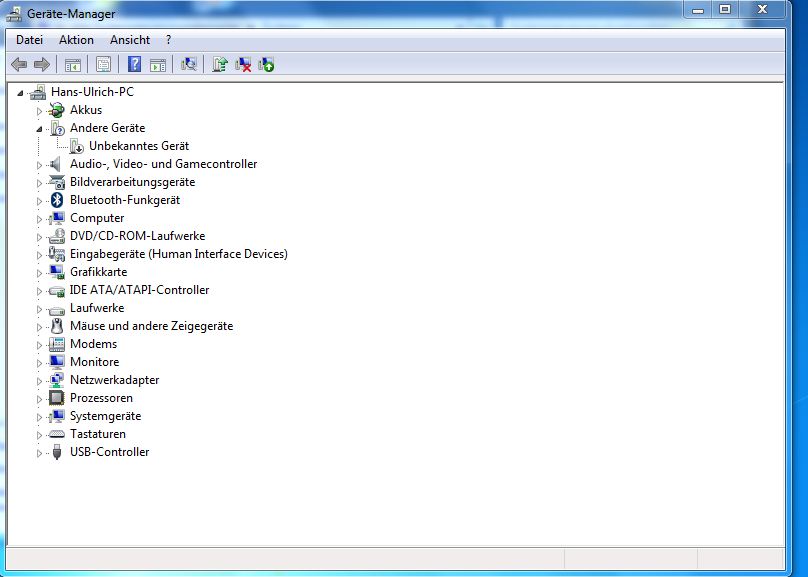
Task: Select the Prozessoren label
Action: (x=102, y=398)
